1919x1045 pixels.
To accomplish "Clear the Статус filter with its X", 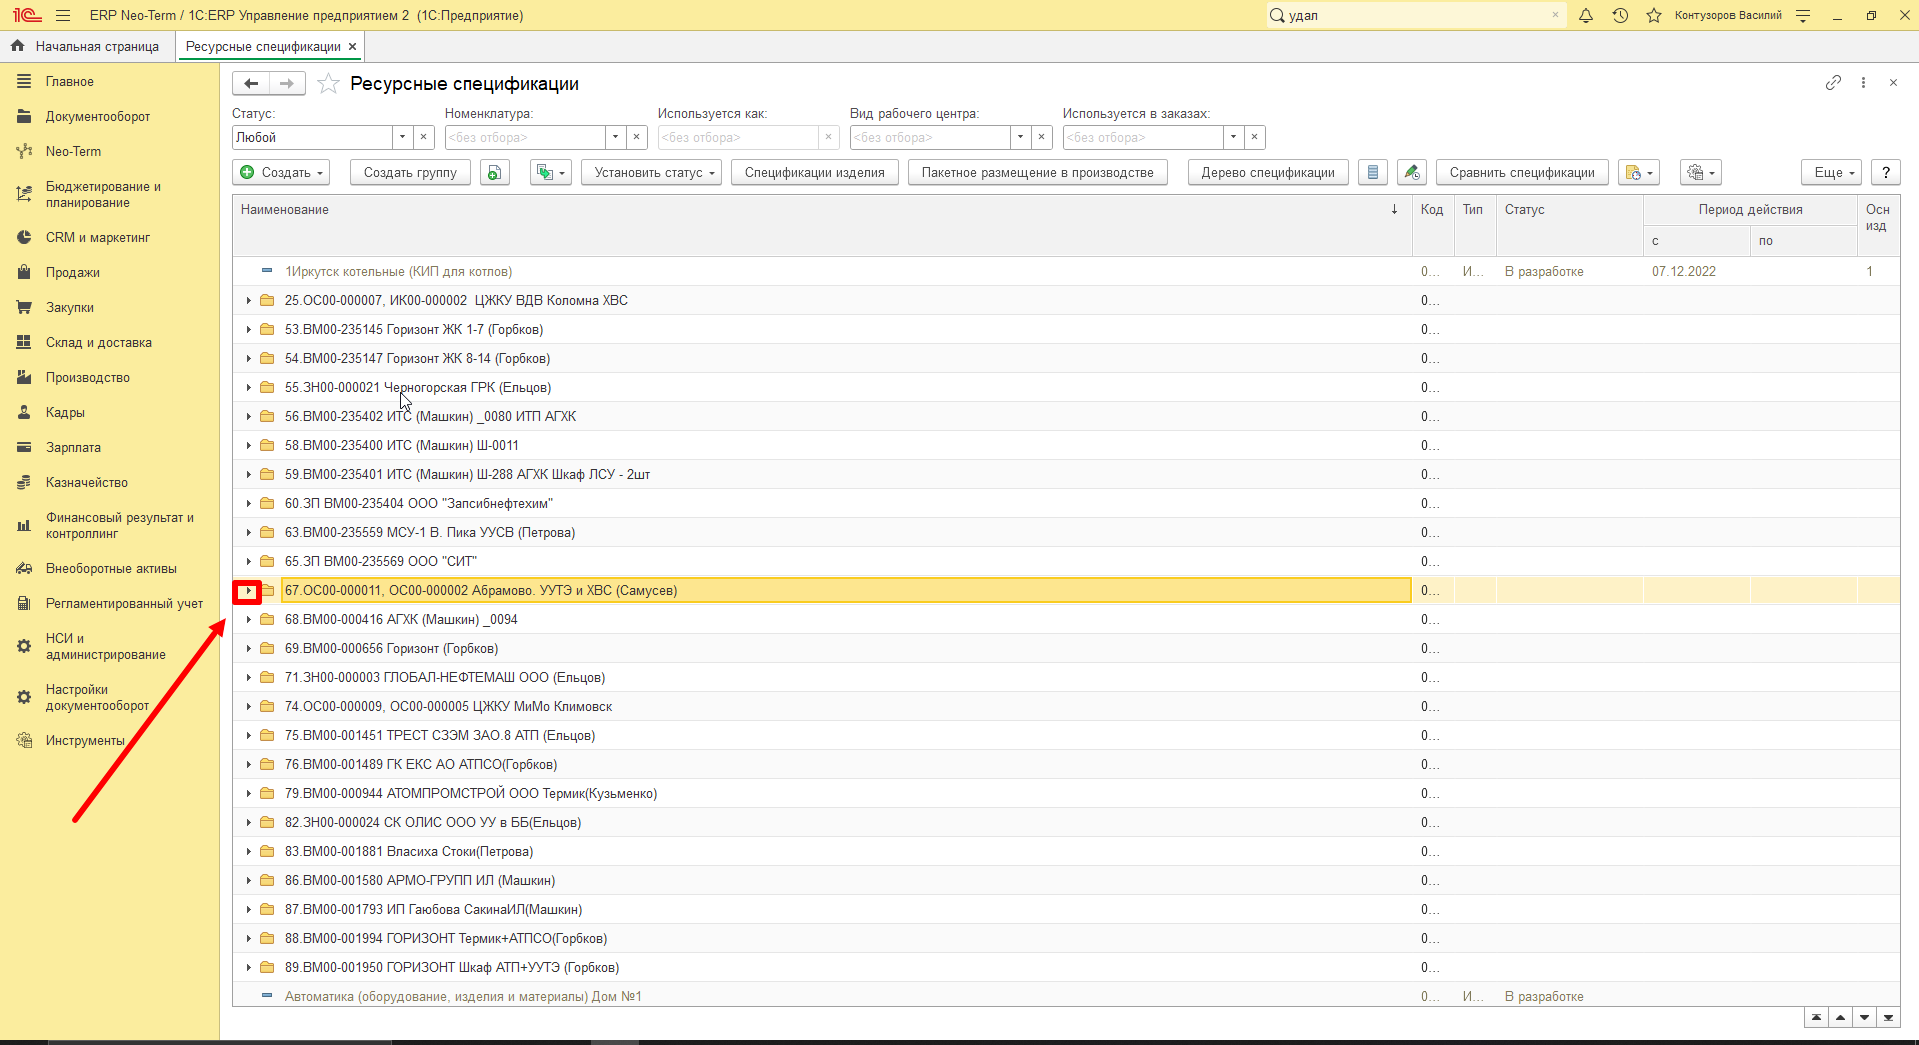I will click(x=423, y=138).
